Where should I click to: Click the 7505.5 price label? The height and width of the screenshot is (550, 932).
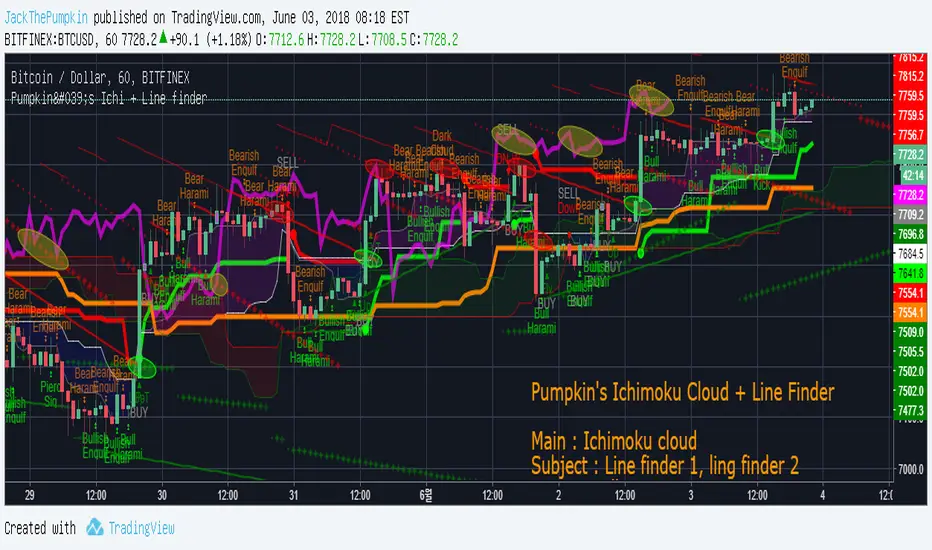pos(910,351)
